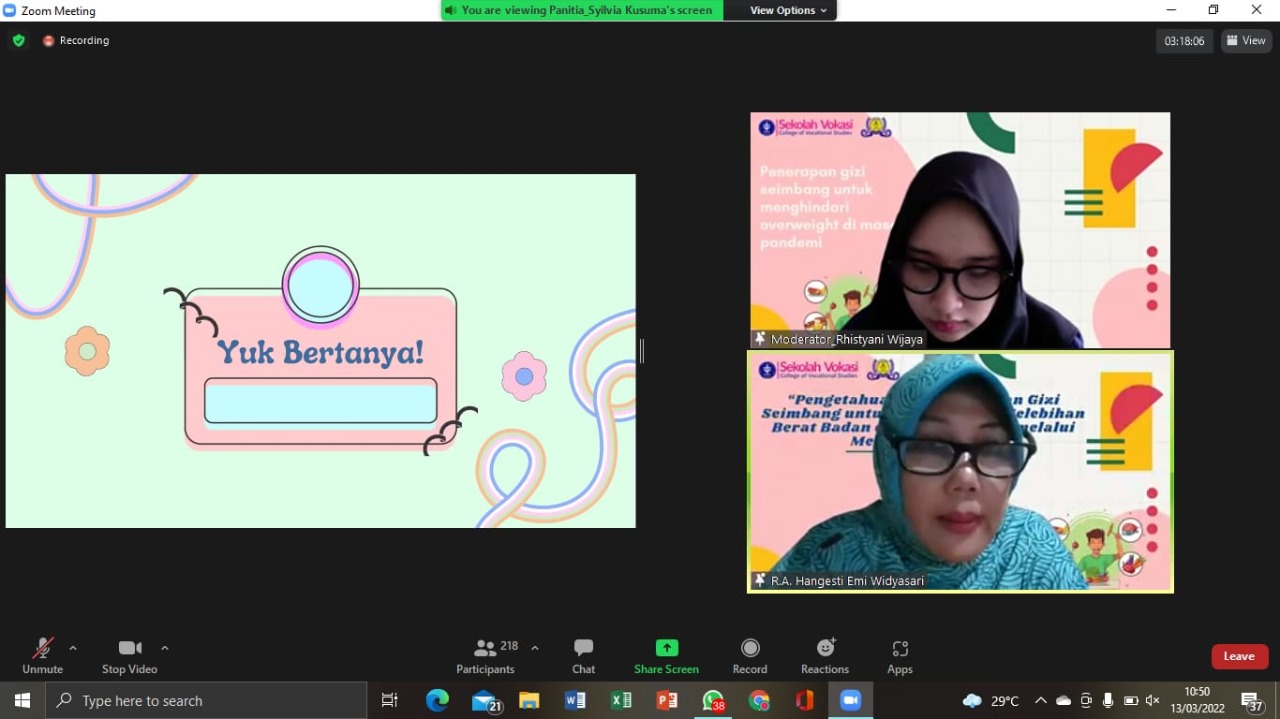Open the View Options dropdown
Screen dimensions: 1280x719
click(780, 10)
